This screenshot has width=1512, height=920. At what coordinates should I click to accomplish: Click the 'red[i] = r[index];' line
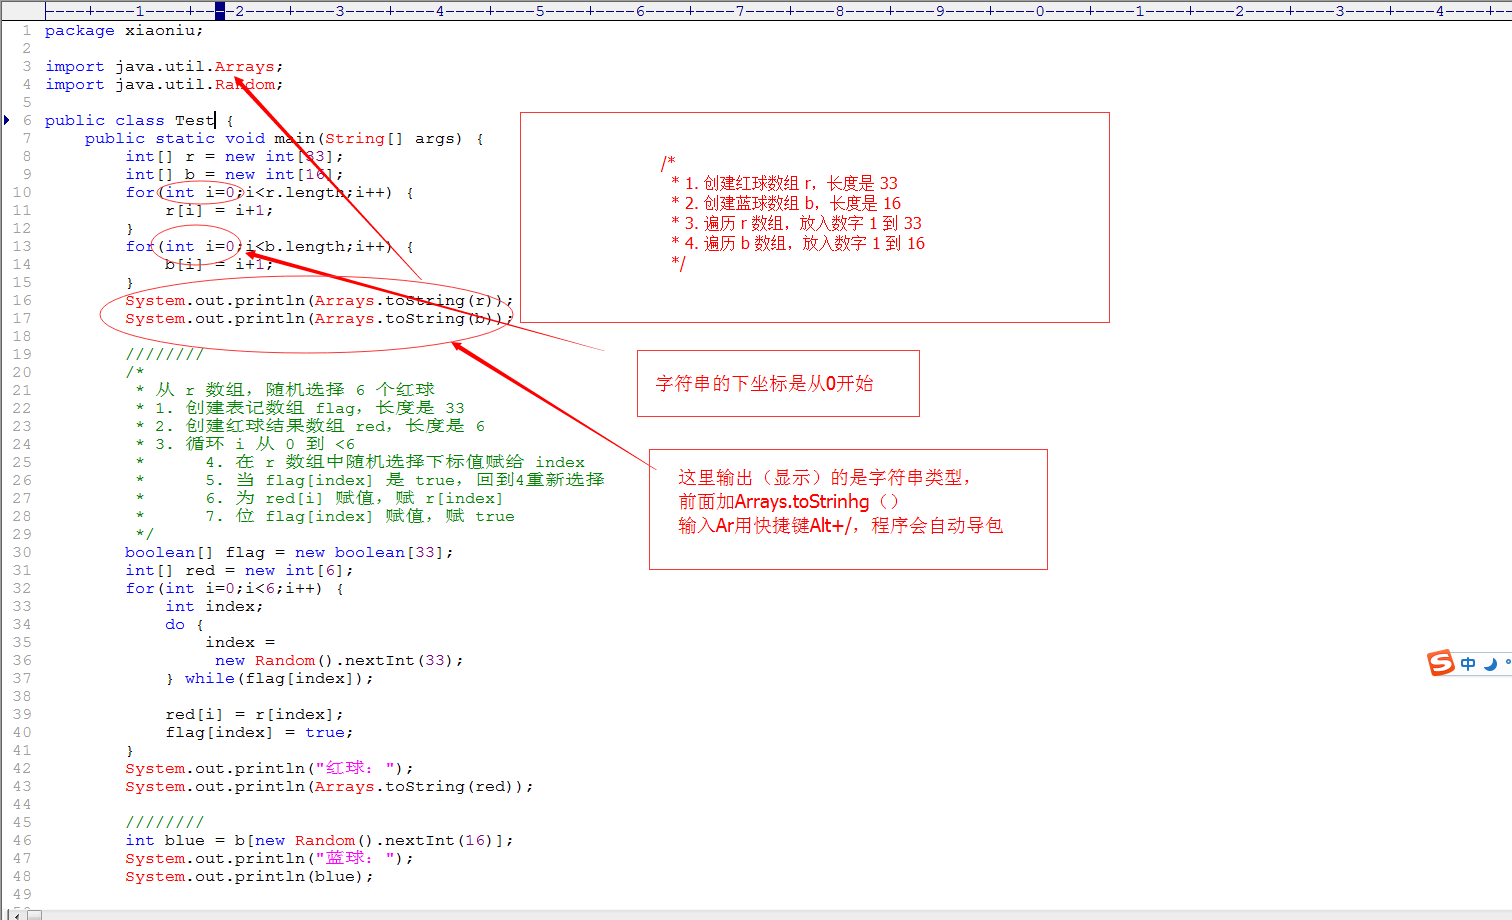254,714
